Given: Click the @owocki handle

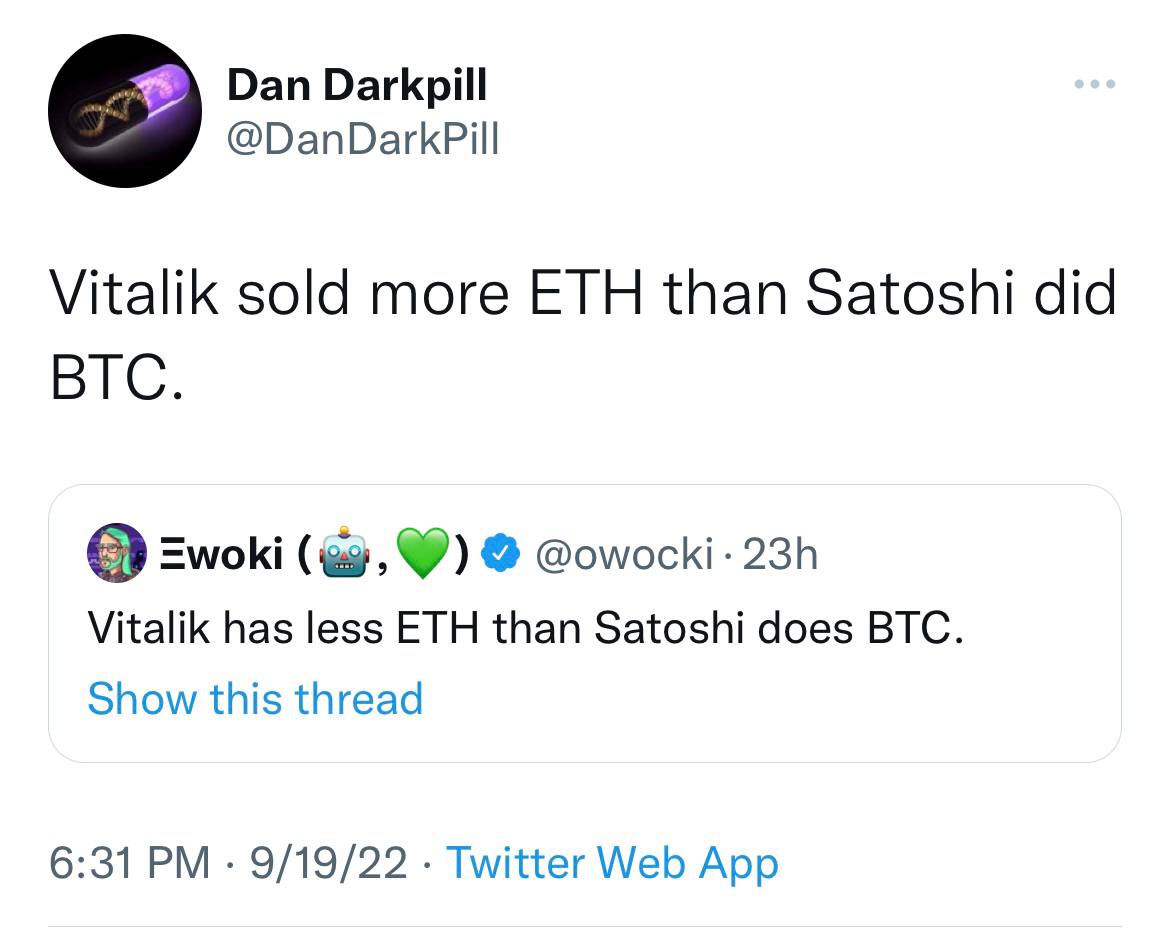Looking at the screenshot, I should click(624, 554).
